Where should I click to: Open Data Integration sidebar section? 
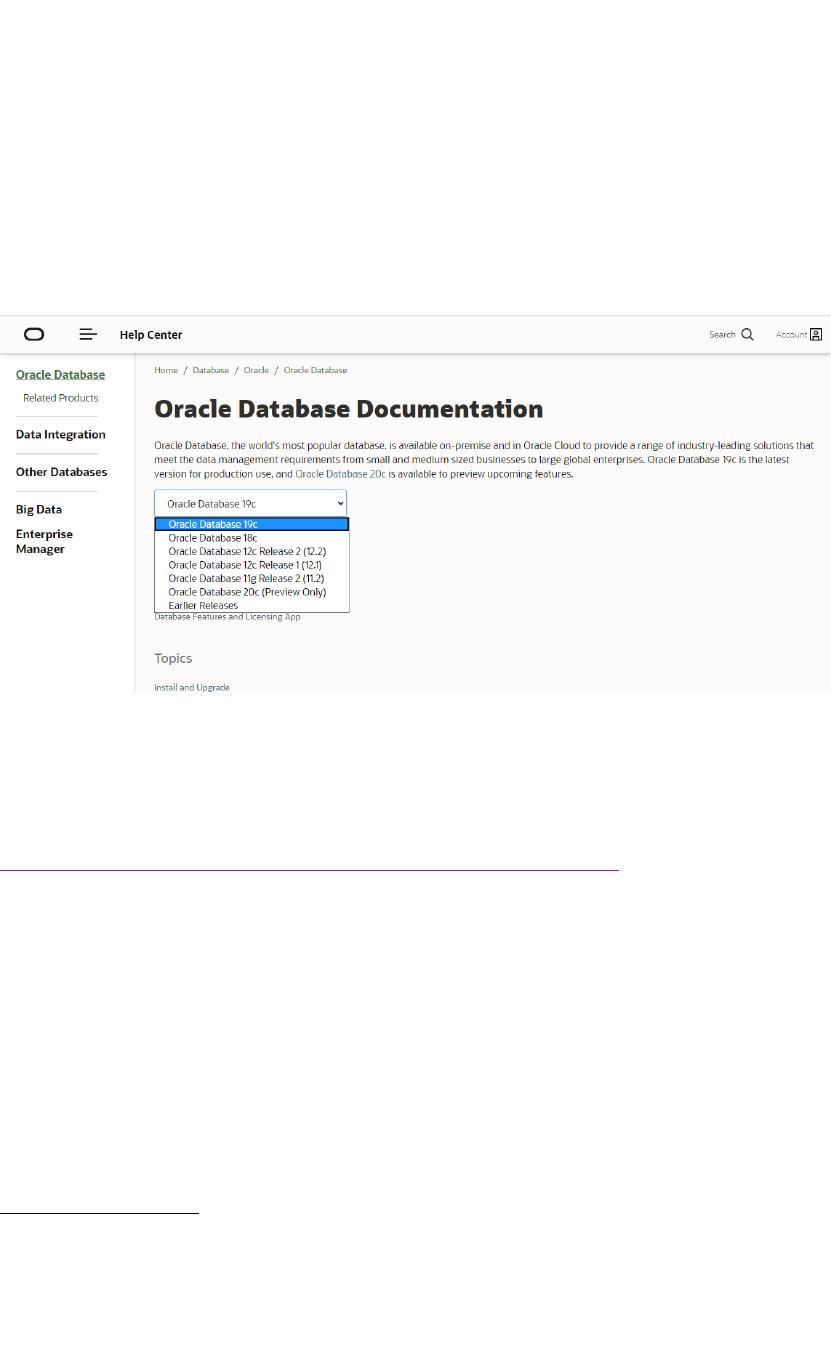tap(60, 434)
